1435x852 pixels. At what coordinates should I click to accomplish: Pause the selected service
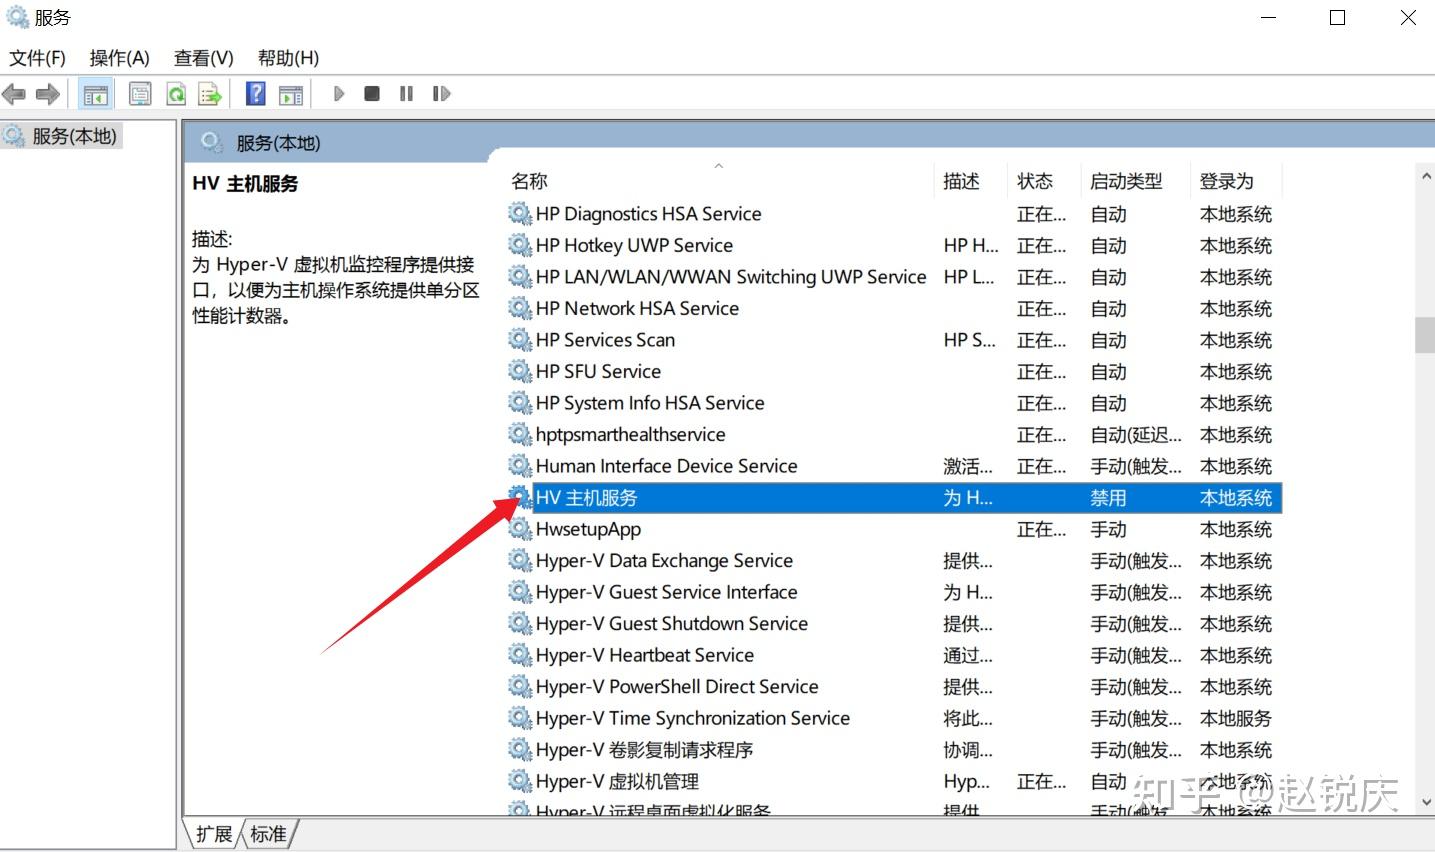click(x=406, y=93)
